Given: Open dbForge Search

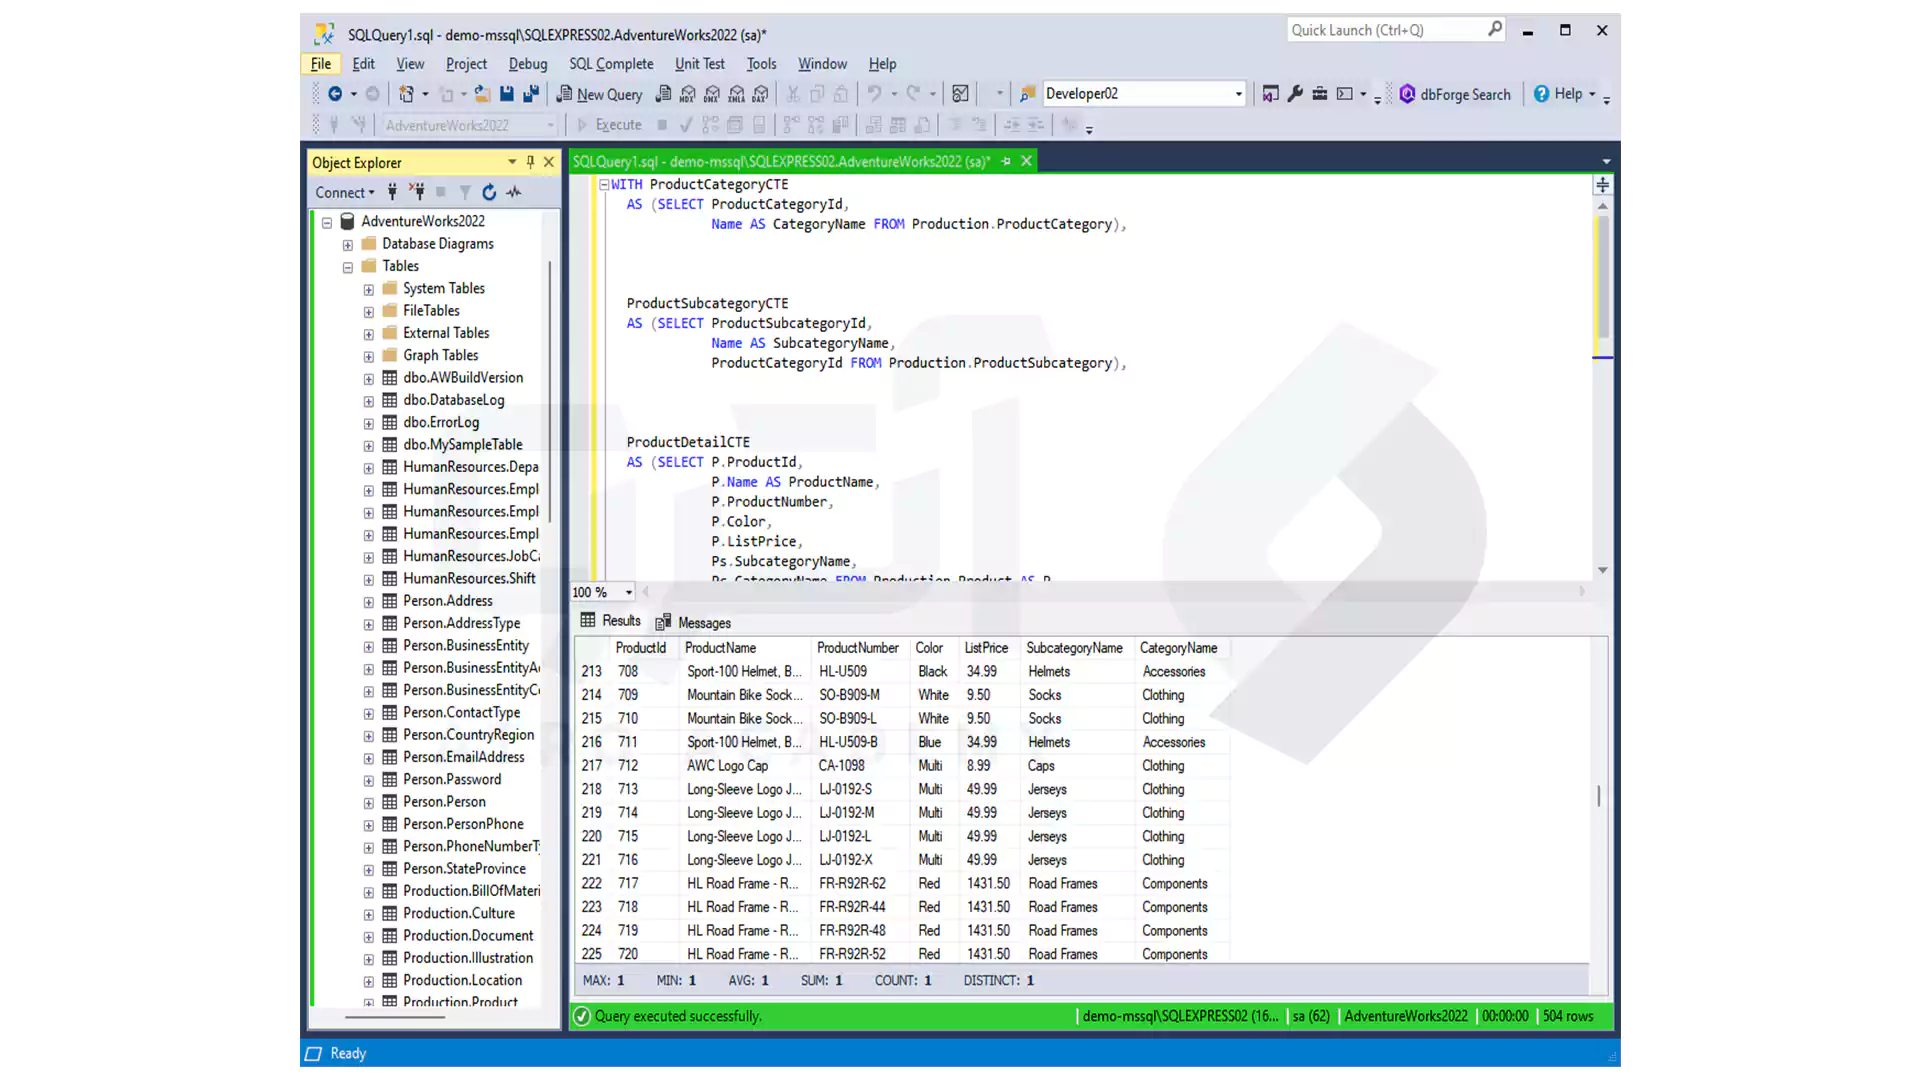Looking at the screenshot, I should coord(1455,94).
